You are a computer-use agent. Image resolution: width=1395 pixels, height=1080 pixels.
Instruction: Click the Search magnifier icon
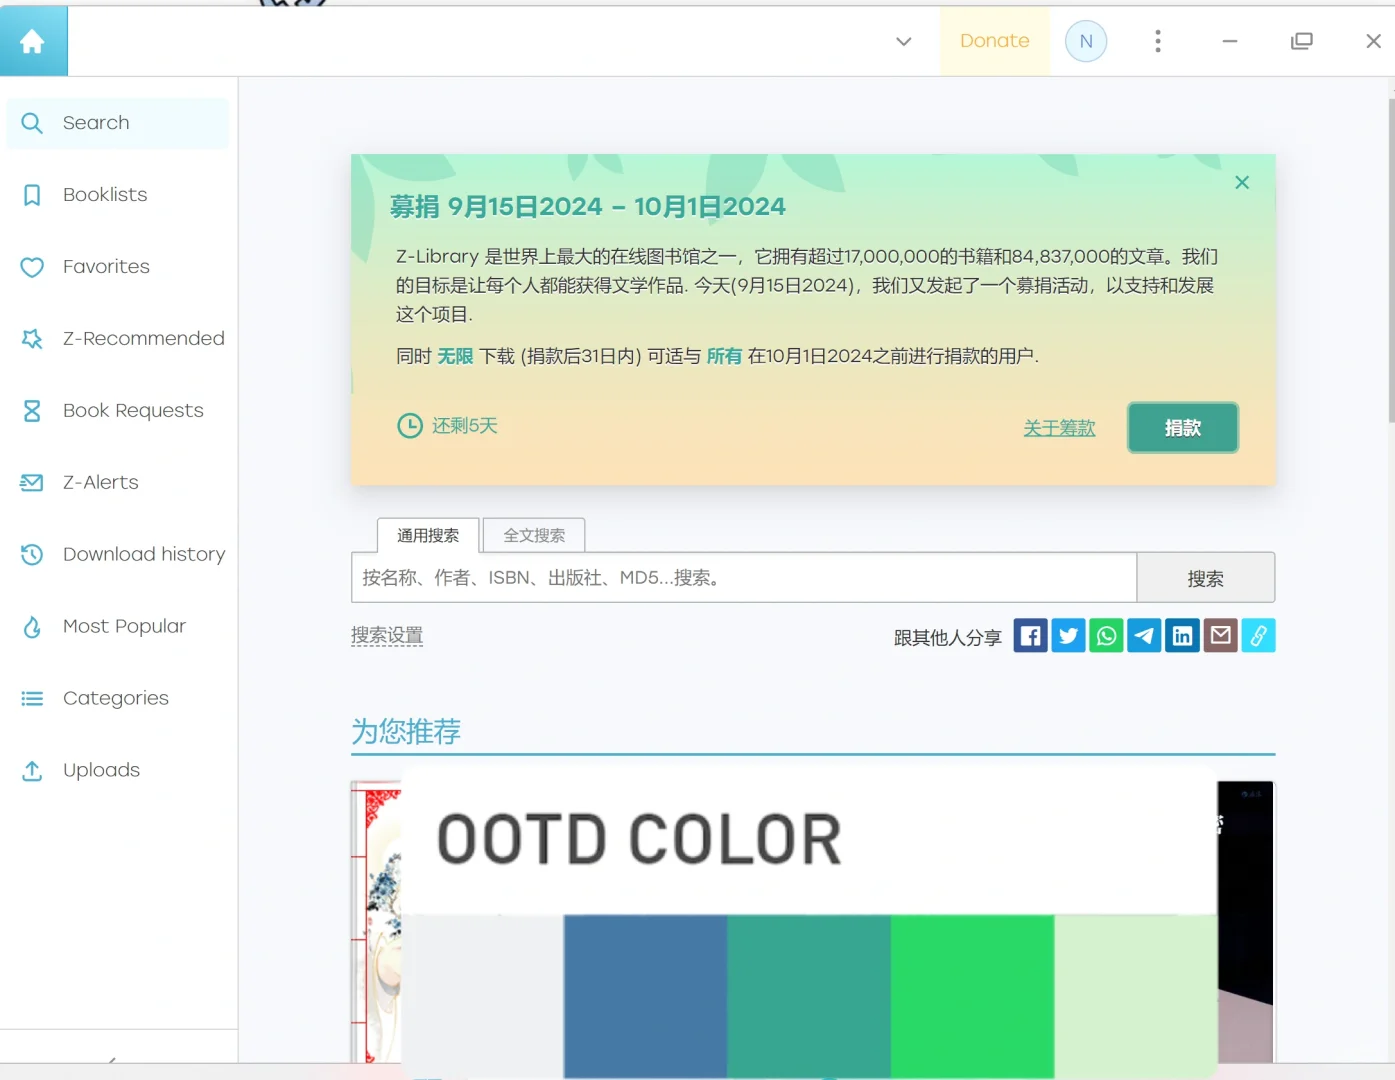coord(32,123)
